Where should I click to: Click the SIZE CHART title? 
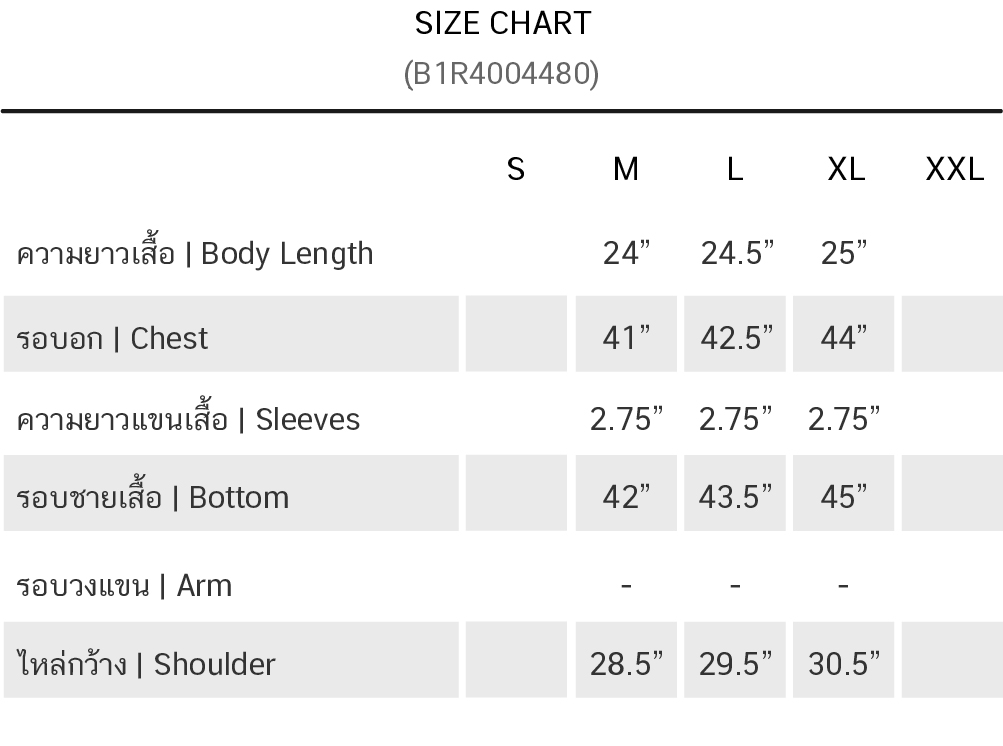(503, 24)
